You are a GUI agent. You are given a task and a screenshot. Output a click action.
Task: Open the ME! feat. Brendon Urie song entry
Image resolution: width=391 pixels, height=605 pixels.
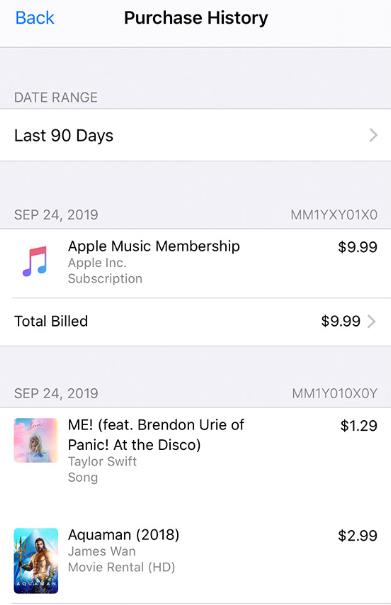pos(195,451)
